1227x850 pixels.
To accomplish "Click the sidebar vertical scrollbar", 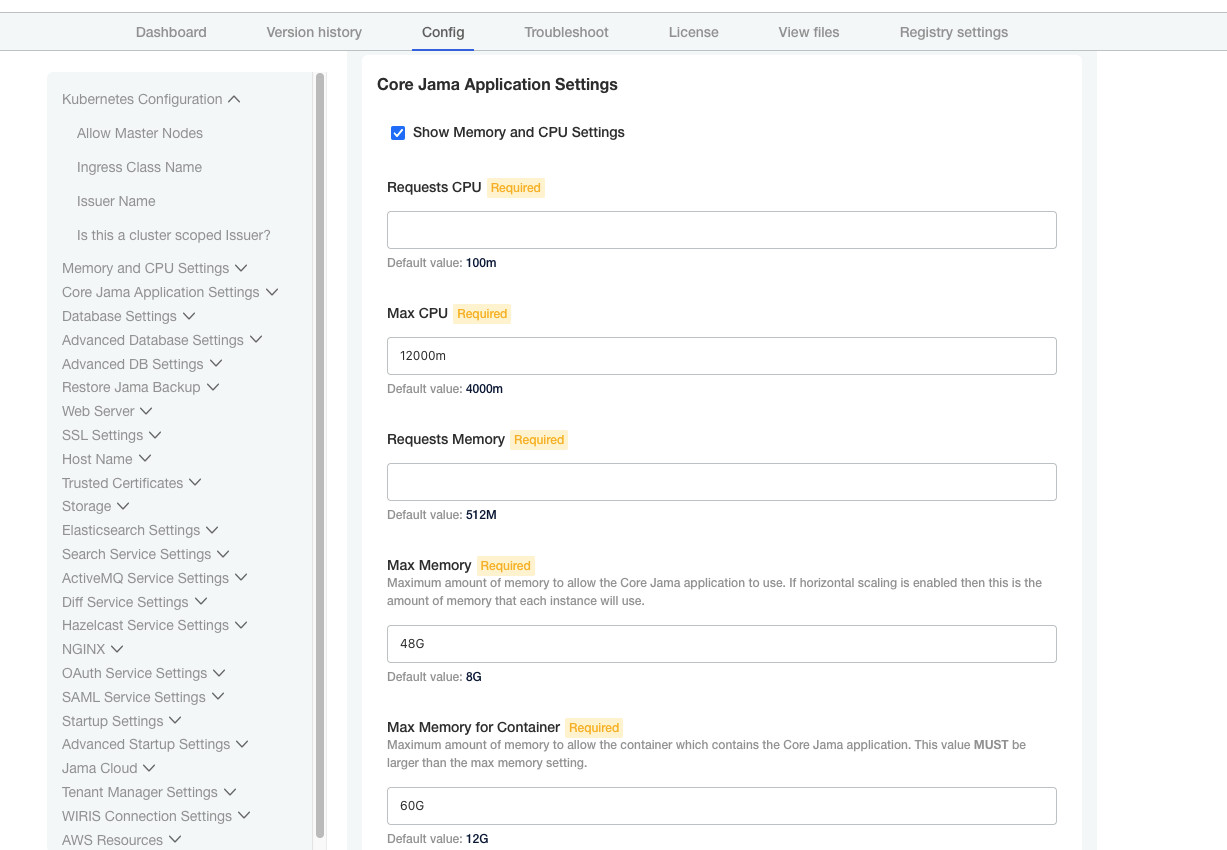I will point(320,455).
